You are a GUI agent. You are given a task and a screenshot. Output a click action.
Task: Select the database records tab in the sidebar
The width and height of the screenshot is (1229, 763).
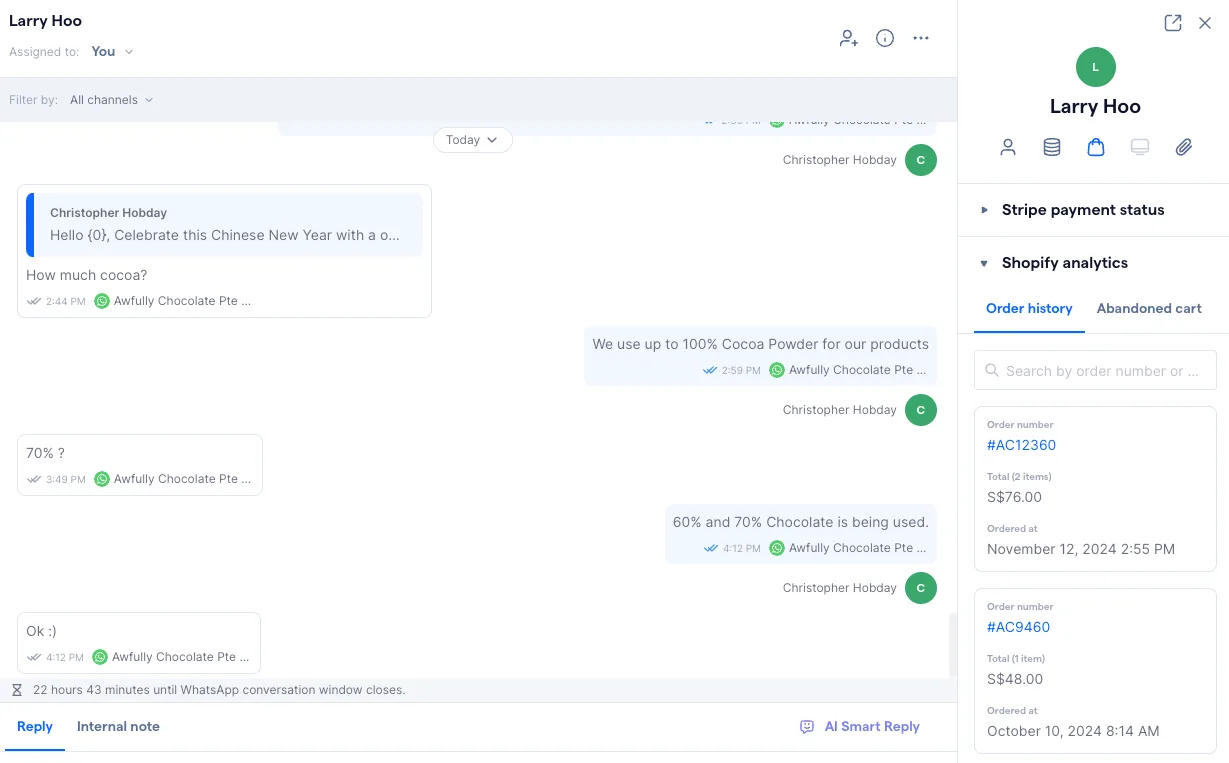point(1051,147)
